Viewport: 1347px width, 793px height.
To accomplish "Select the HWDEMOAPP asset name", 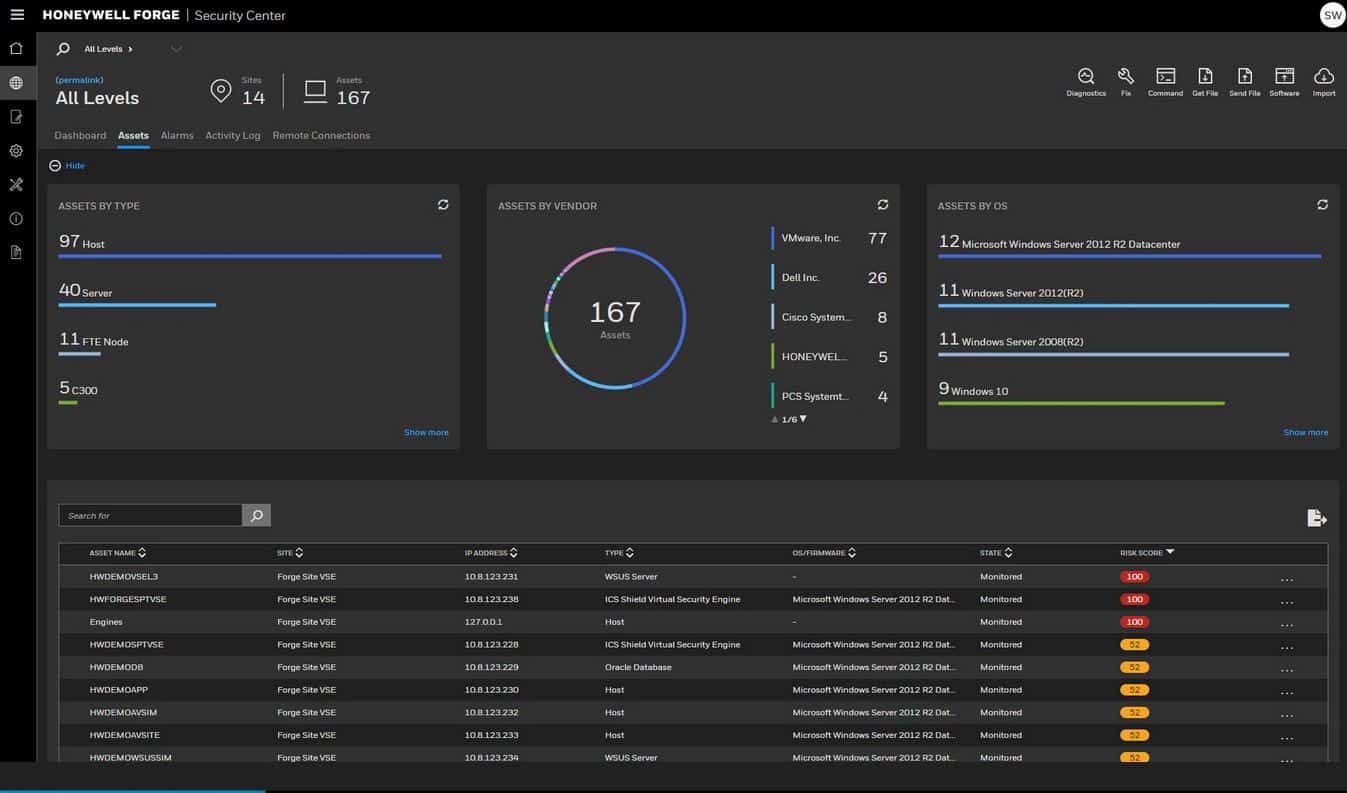I will point(119,690).
